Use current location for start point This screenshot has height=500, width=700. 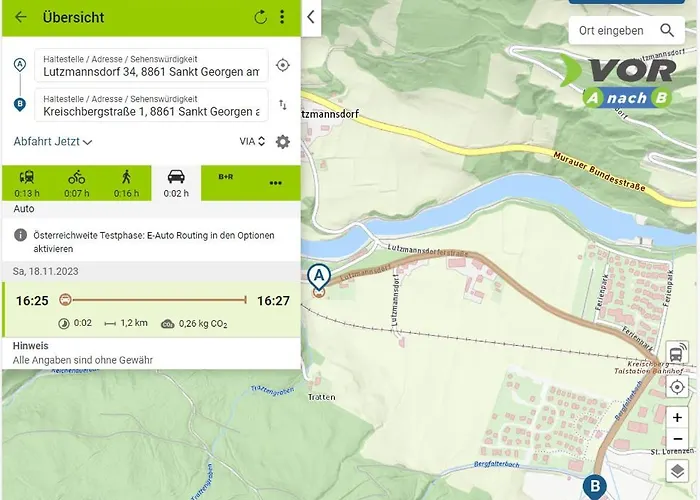coord(283,65)
